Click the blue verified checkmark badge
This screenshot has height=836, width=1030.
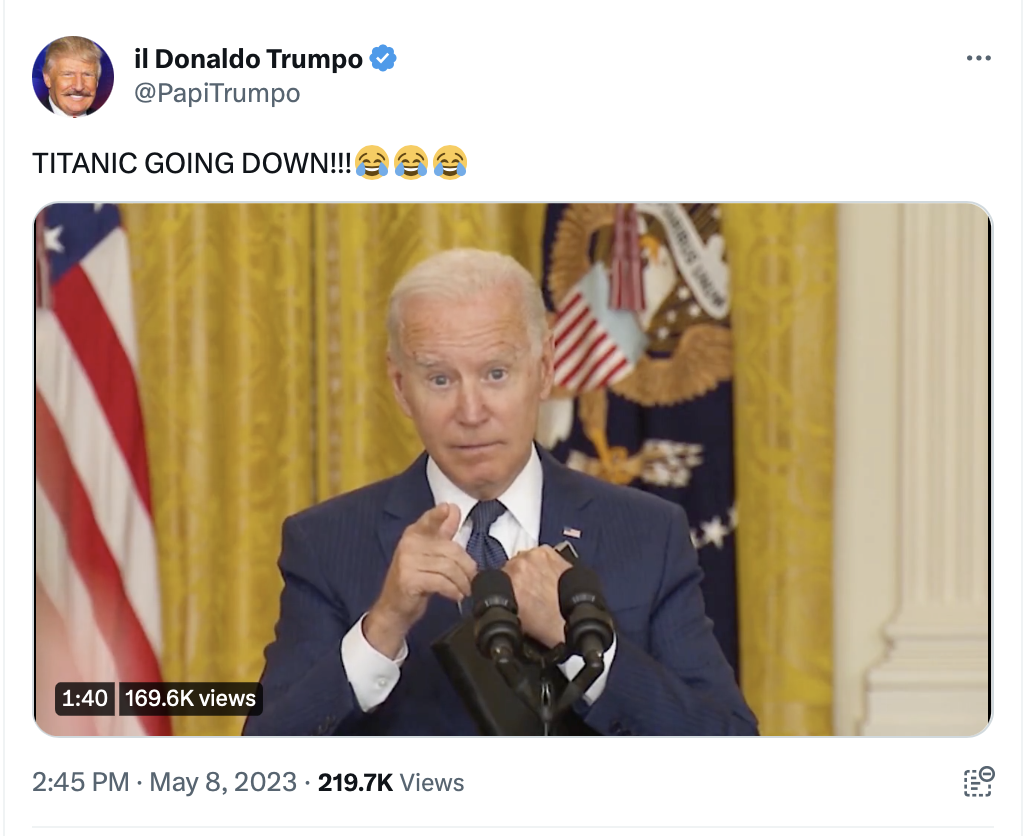point(383,58)
